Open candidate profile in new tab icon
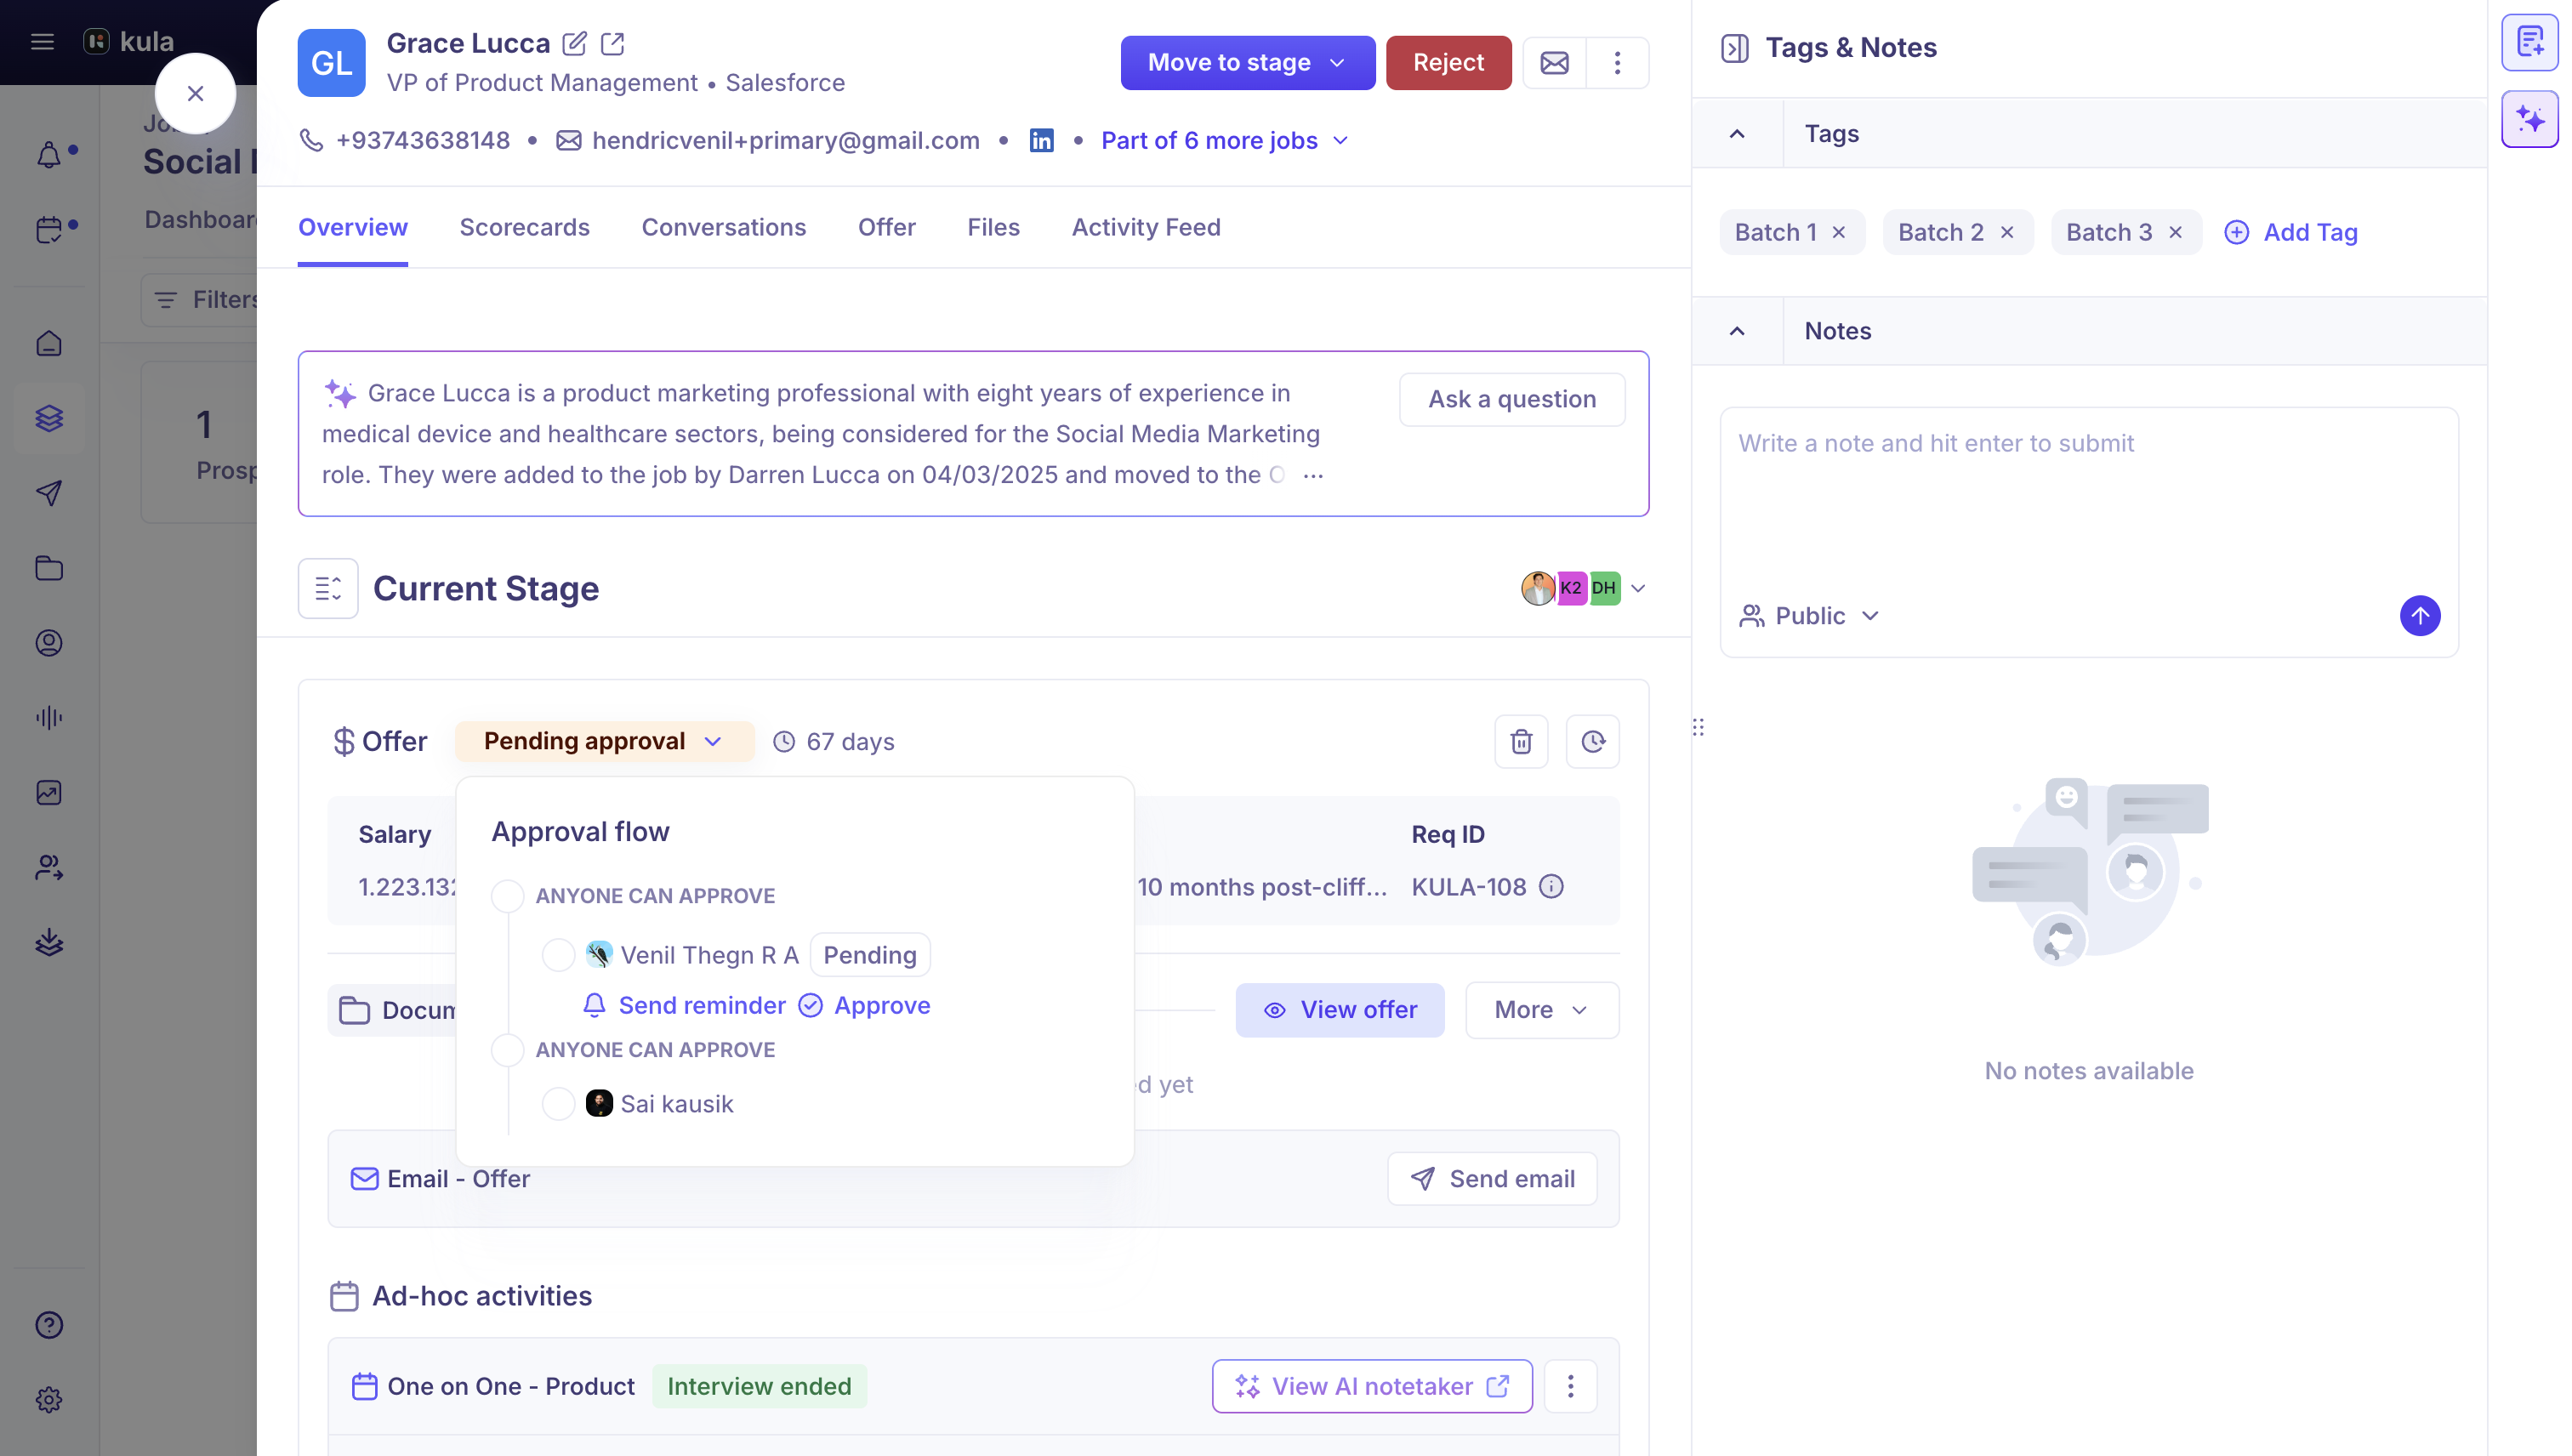The height and width of the screenshot is (1456, 2572). (612, 44)
